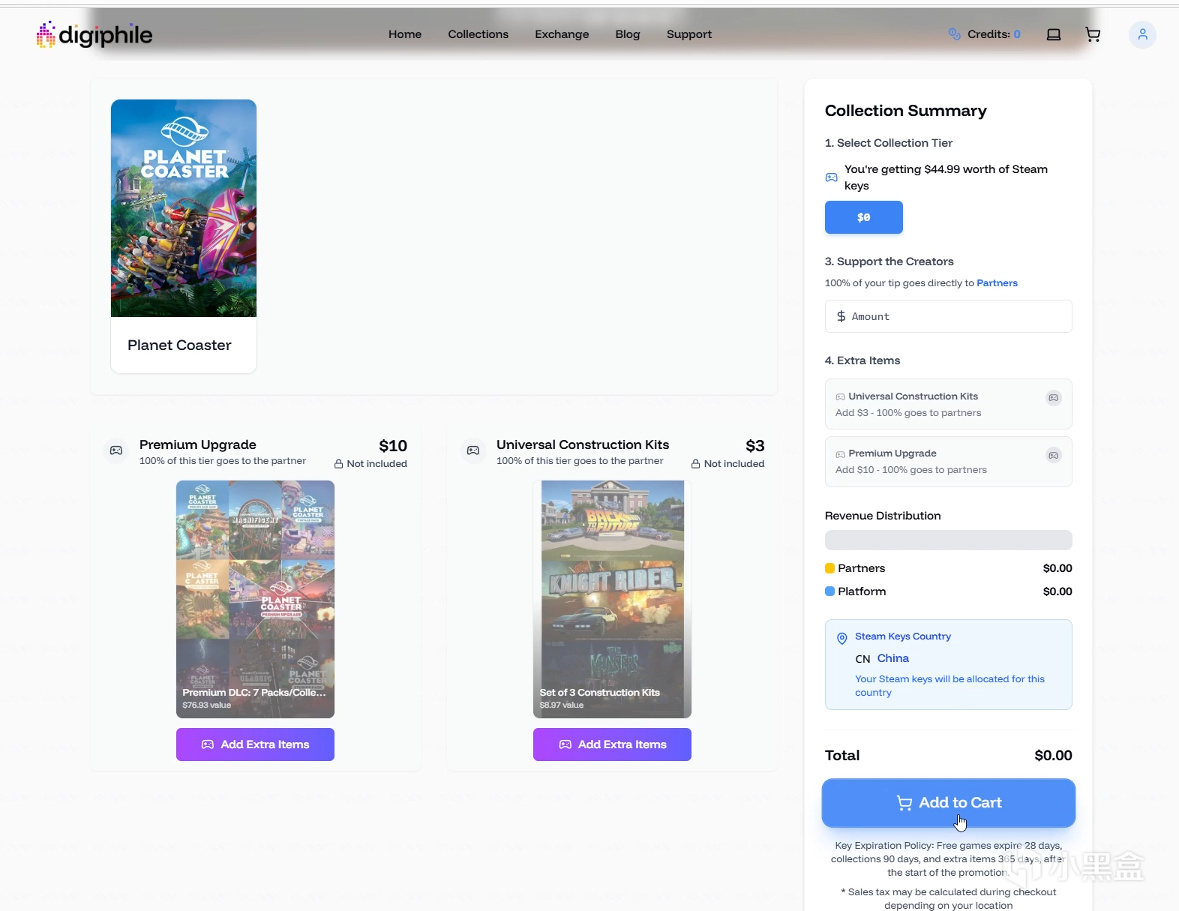Open the Set of 3 Construction Kits thumbnail
1179x911 pixels.
click(x=612, y=599)
